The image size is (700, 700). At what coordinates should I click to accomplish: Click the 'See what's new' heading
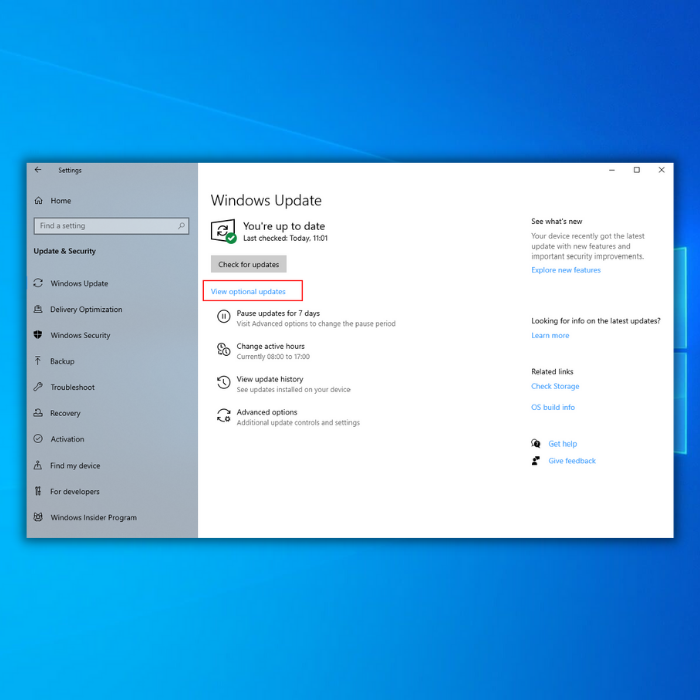point(557,221)
